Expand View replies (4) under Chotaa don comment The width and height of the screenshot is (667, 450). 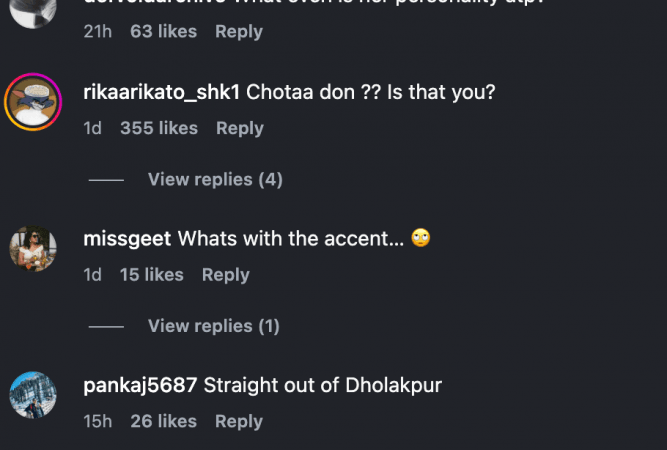(215, 180)
